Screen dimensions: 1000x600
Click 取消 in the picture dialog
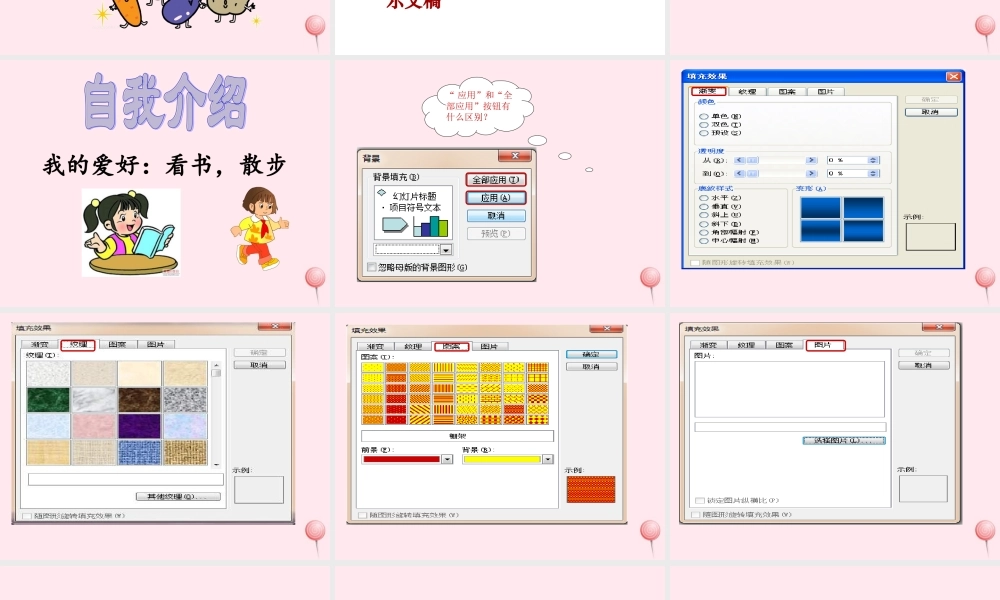(x=923, y=365)
